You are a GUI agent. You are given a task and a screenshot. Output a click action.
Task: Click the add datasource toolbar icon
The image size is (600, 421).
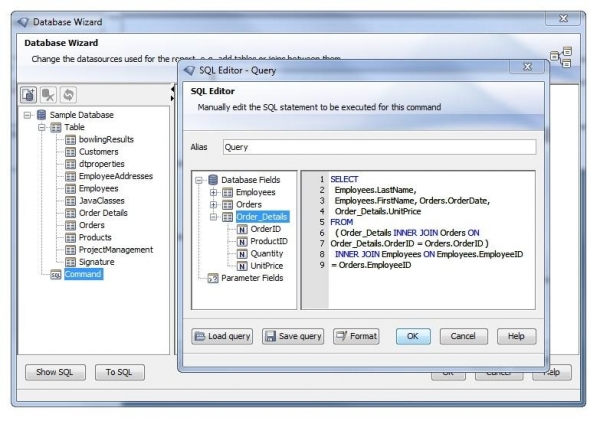30,94
